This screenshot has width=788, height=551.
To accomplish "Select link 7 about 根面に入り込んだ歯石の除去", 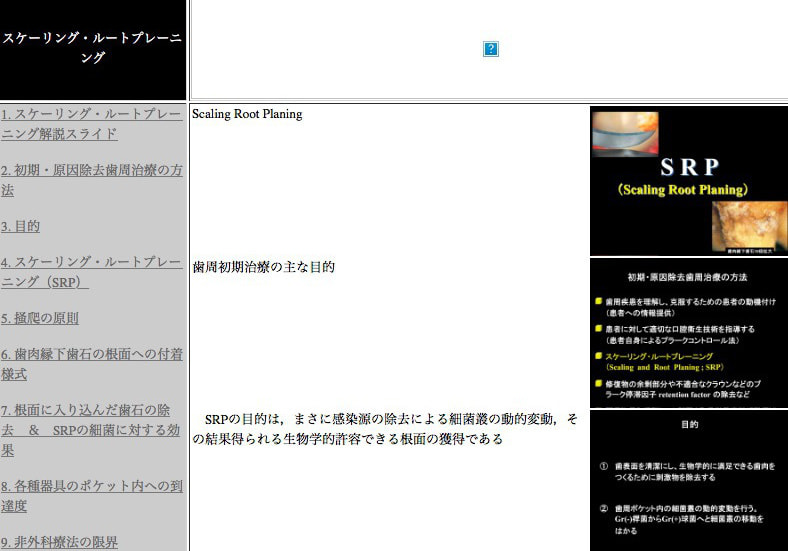I will point(92,430).
